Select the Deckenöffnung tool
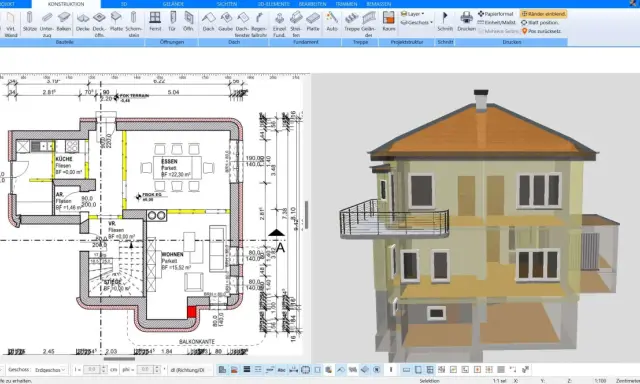This screenshot has height=384, width=640. (x=99, y=24)
